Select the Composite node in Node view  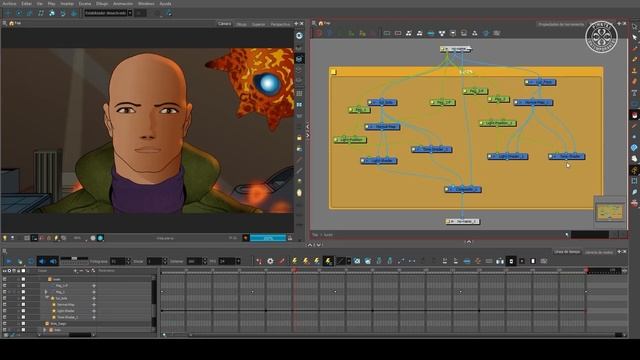point(463,189)
